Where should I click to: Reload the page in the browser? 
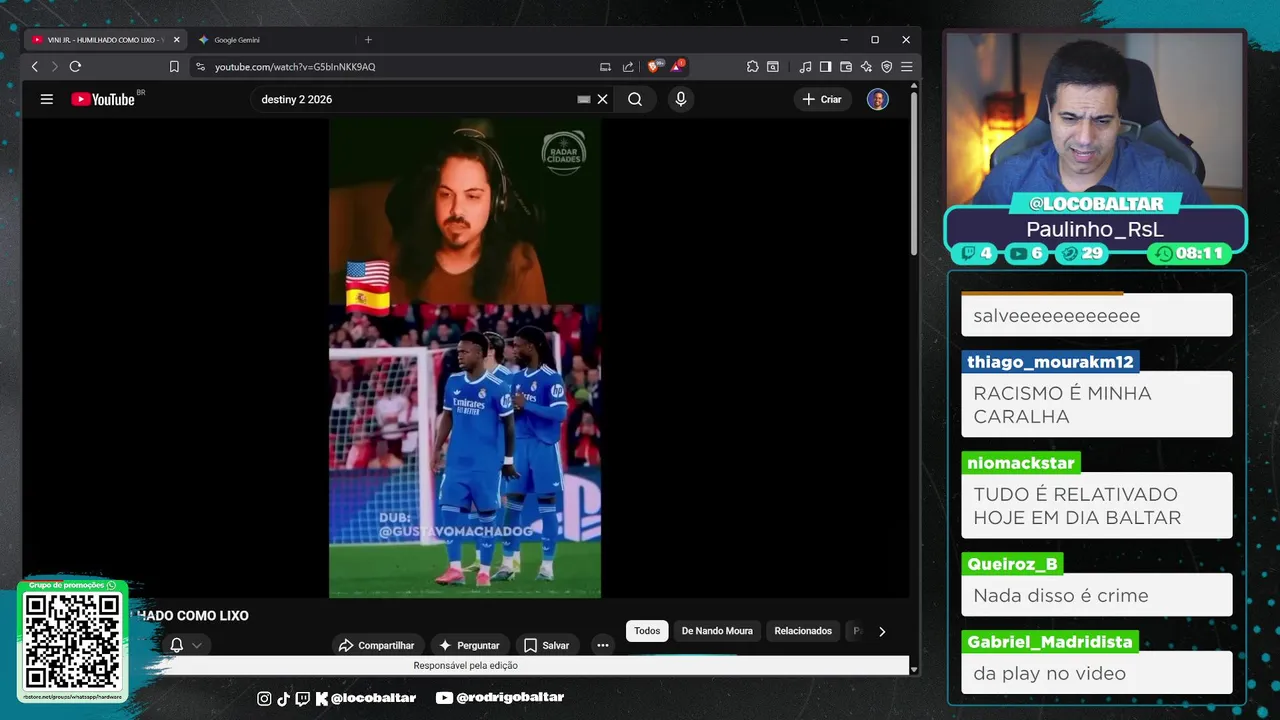[75, 67]
